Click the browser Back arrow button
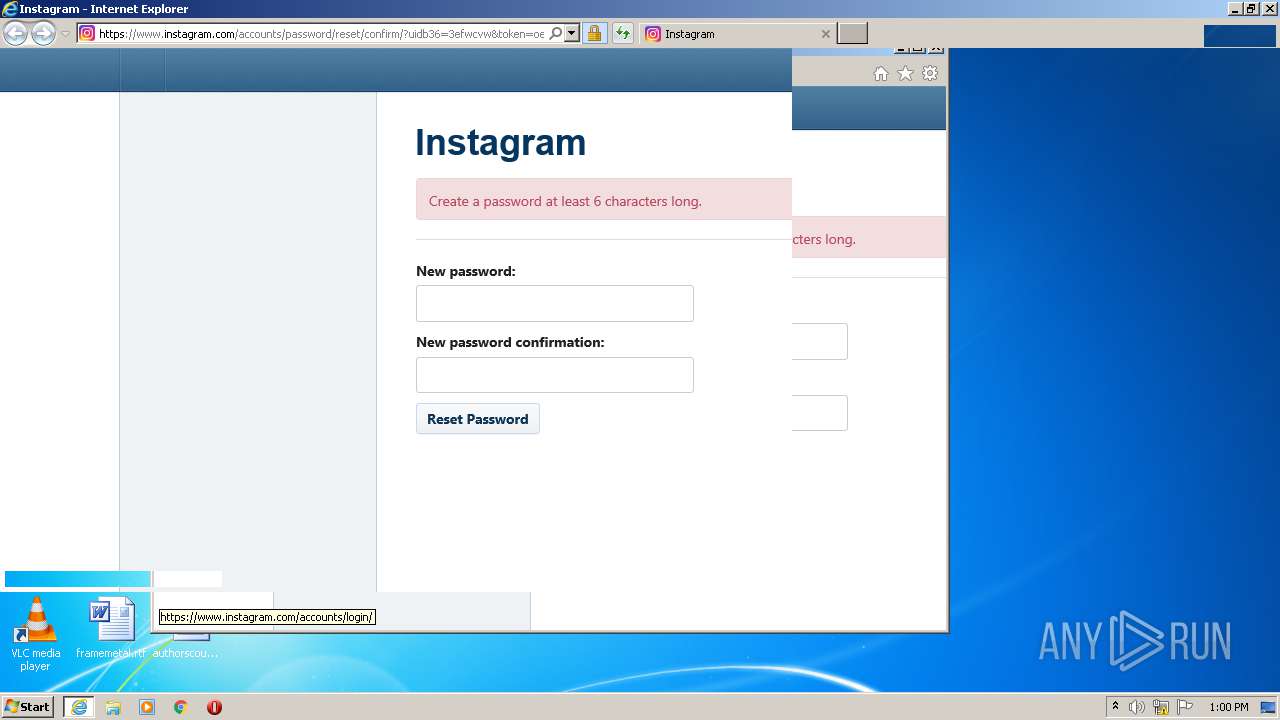 (x=15, y=33)
